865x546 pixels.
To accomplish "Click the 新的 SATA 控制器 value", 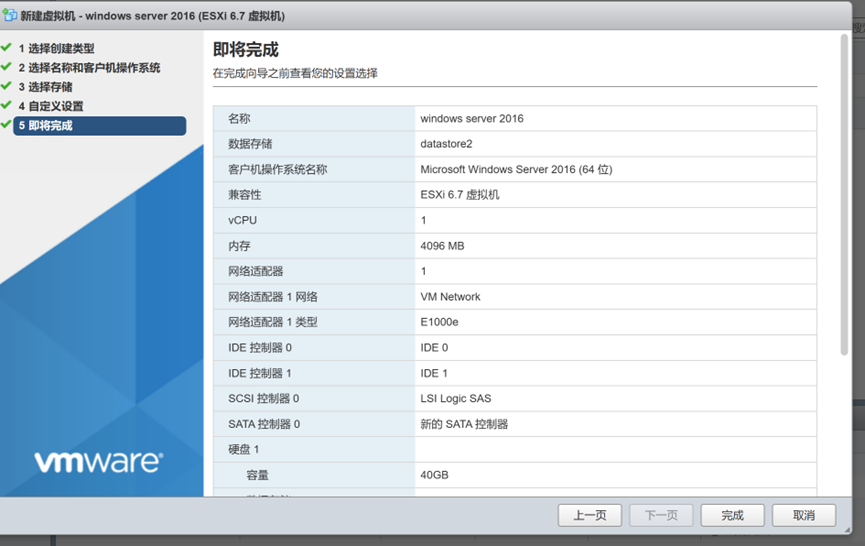I will point(464,424).
